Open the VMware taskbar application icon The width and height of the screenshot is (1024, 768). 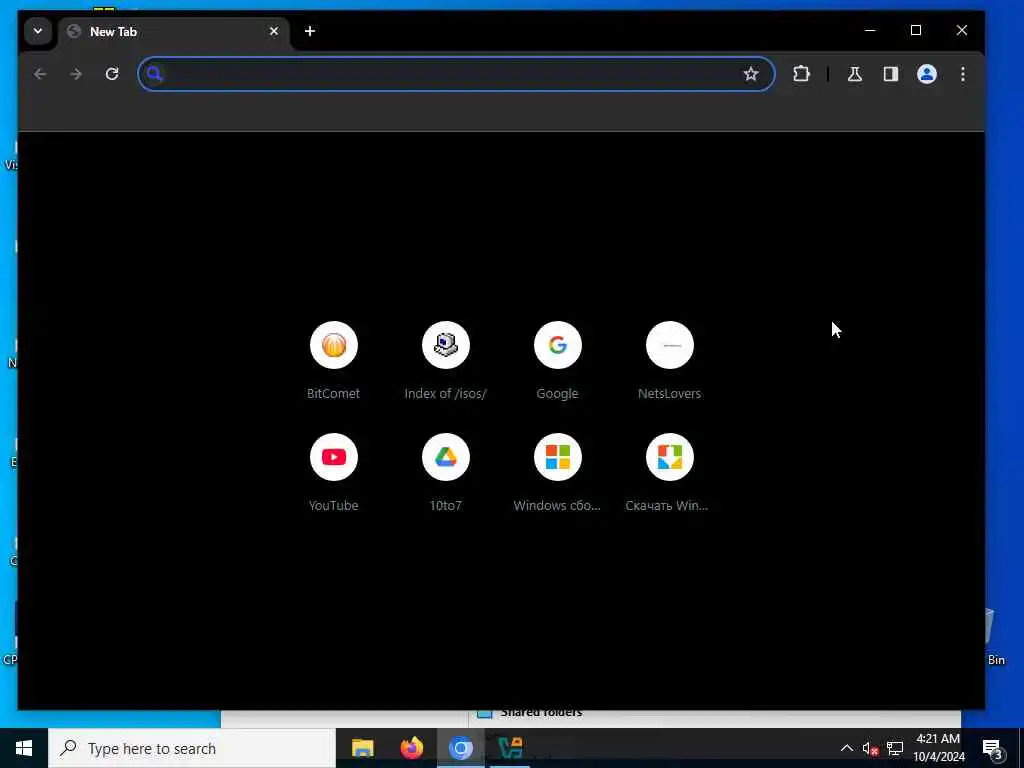(x=509, y=748)
